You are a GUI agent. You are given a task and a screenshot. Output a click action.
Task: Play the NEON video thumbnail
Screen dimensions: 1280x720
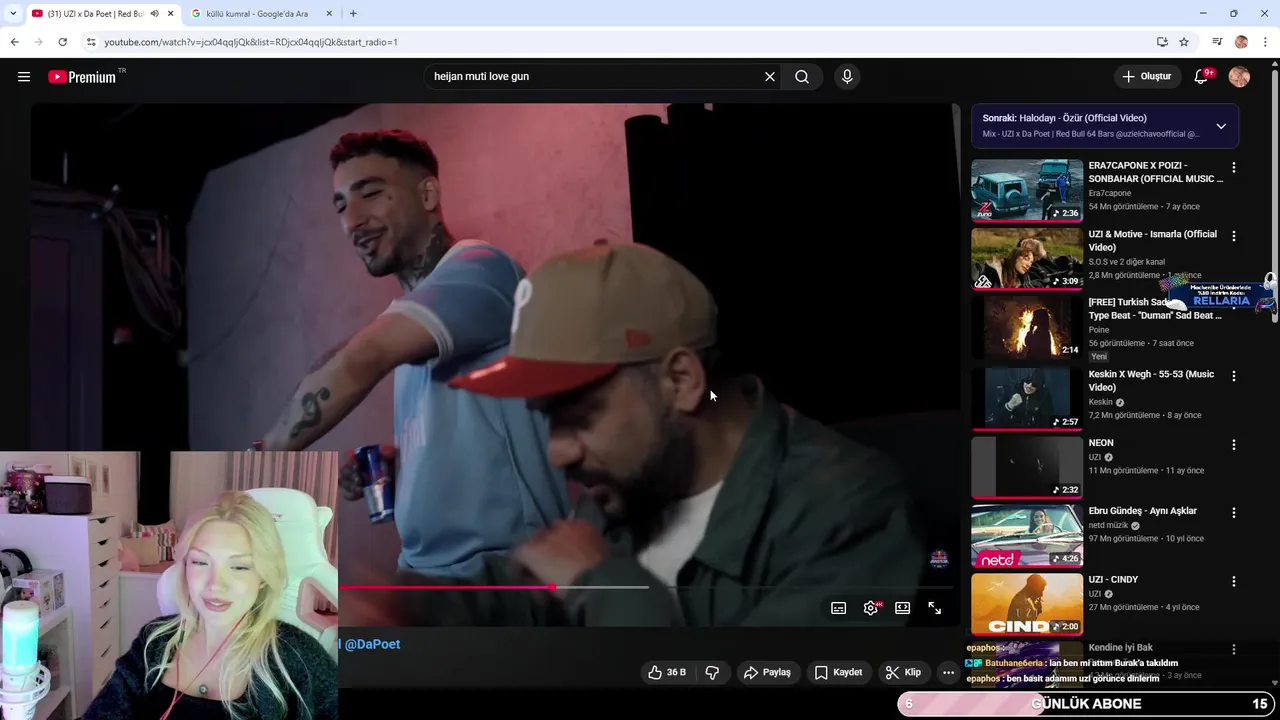pos(1027,467)
